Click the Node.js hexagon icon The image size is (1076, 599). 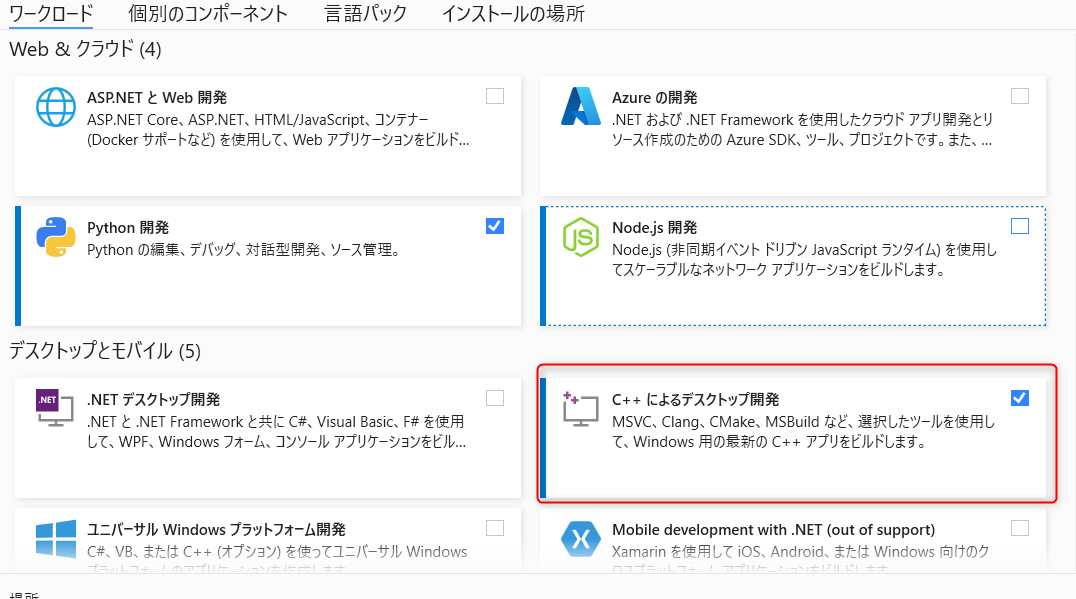(581, 237)
